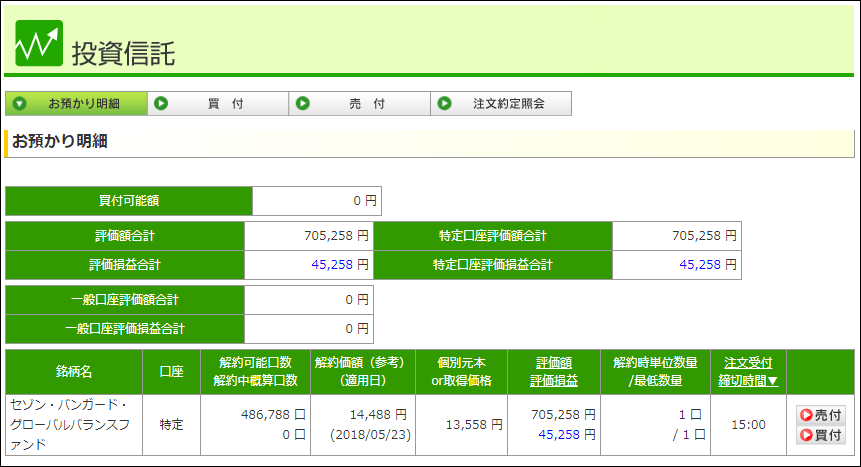Open the 売付 tab in the navigation bar
Viewport: 861px width, 467px height.
[x=360, y=104]
